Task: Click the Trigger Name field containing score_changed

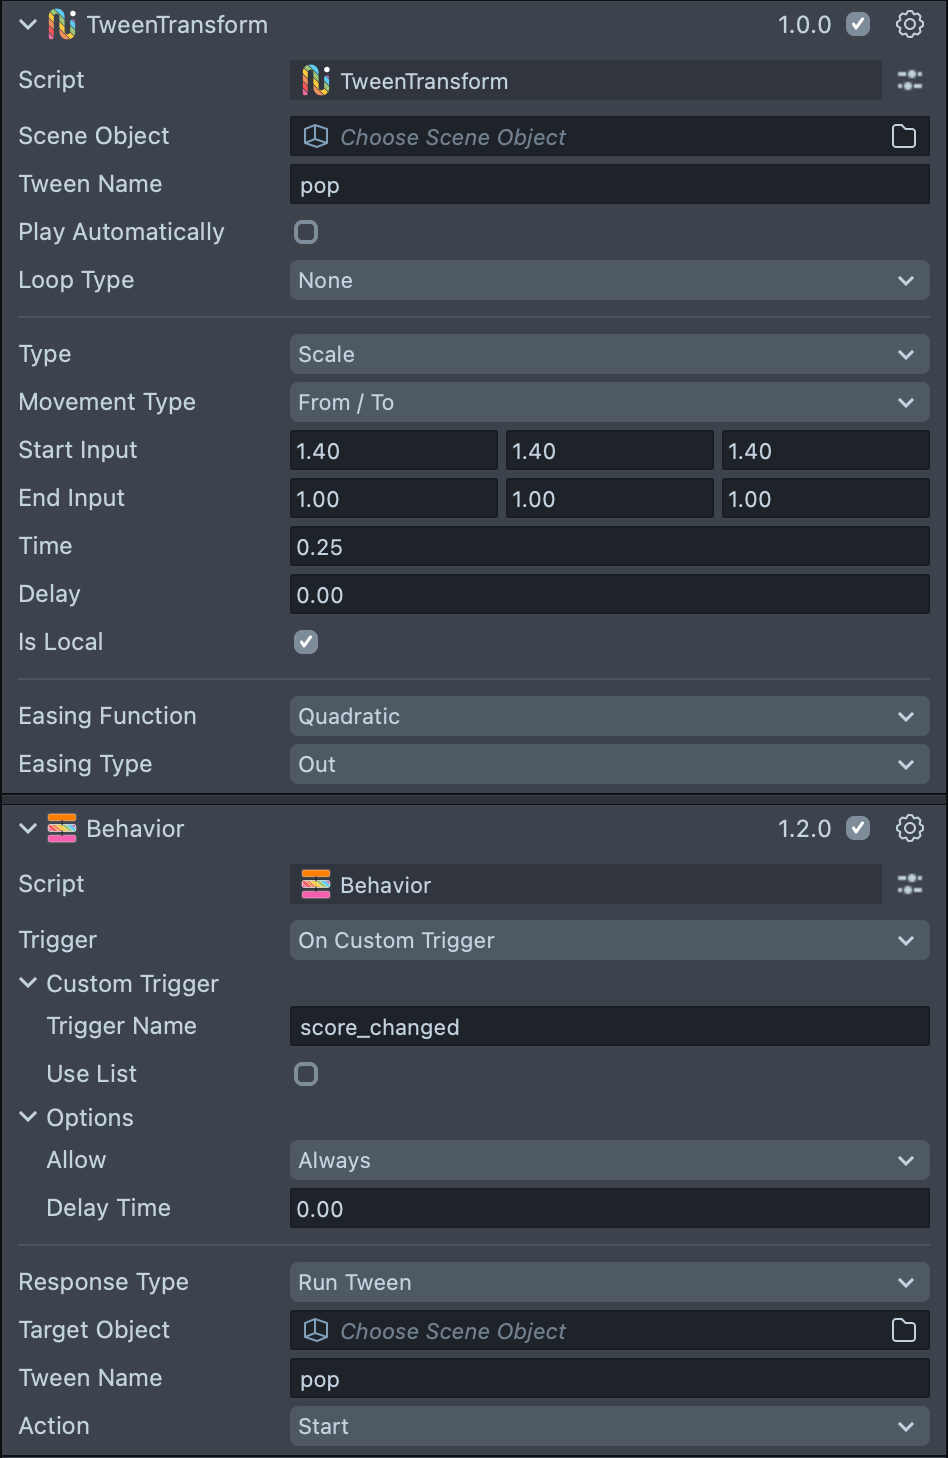Action: tap(609, 1026)
